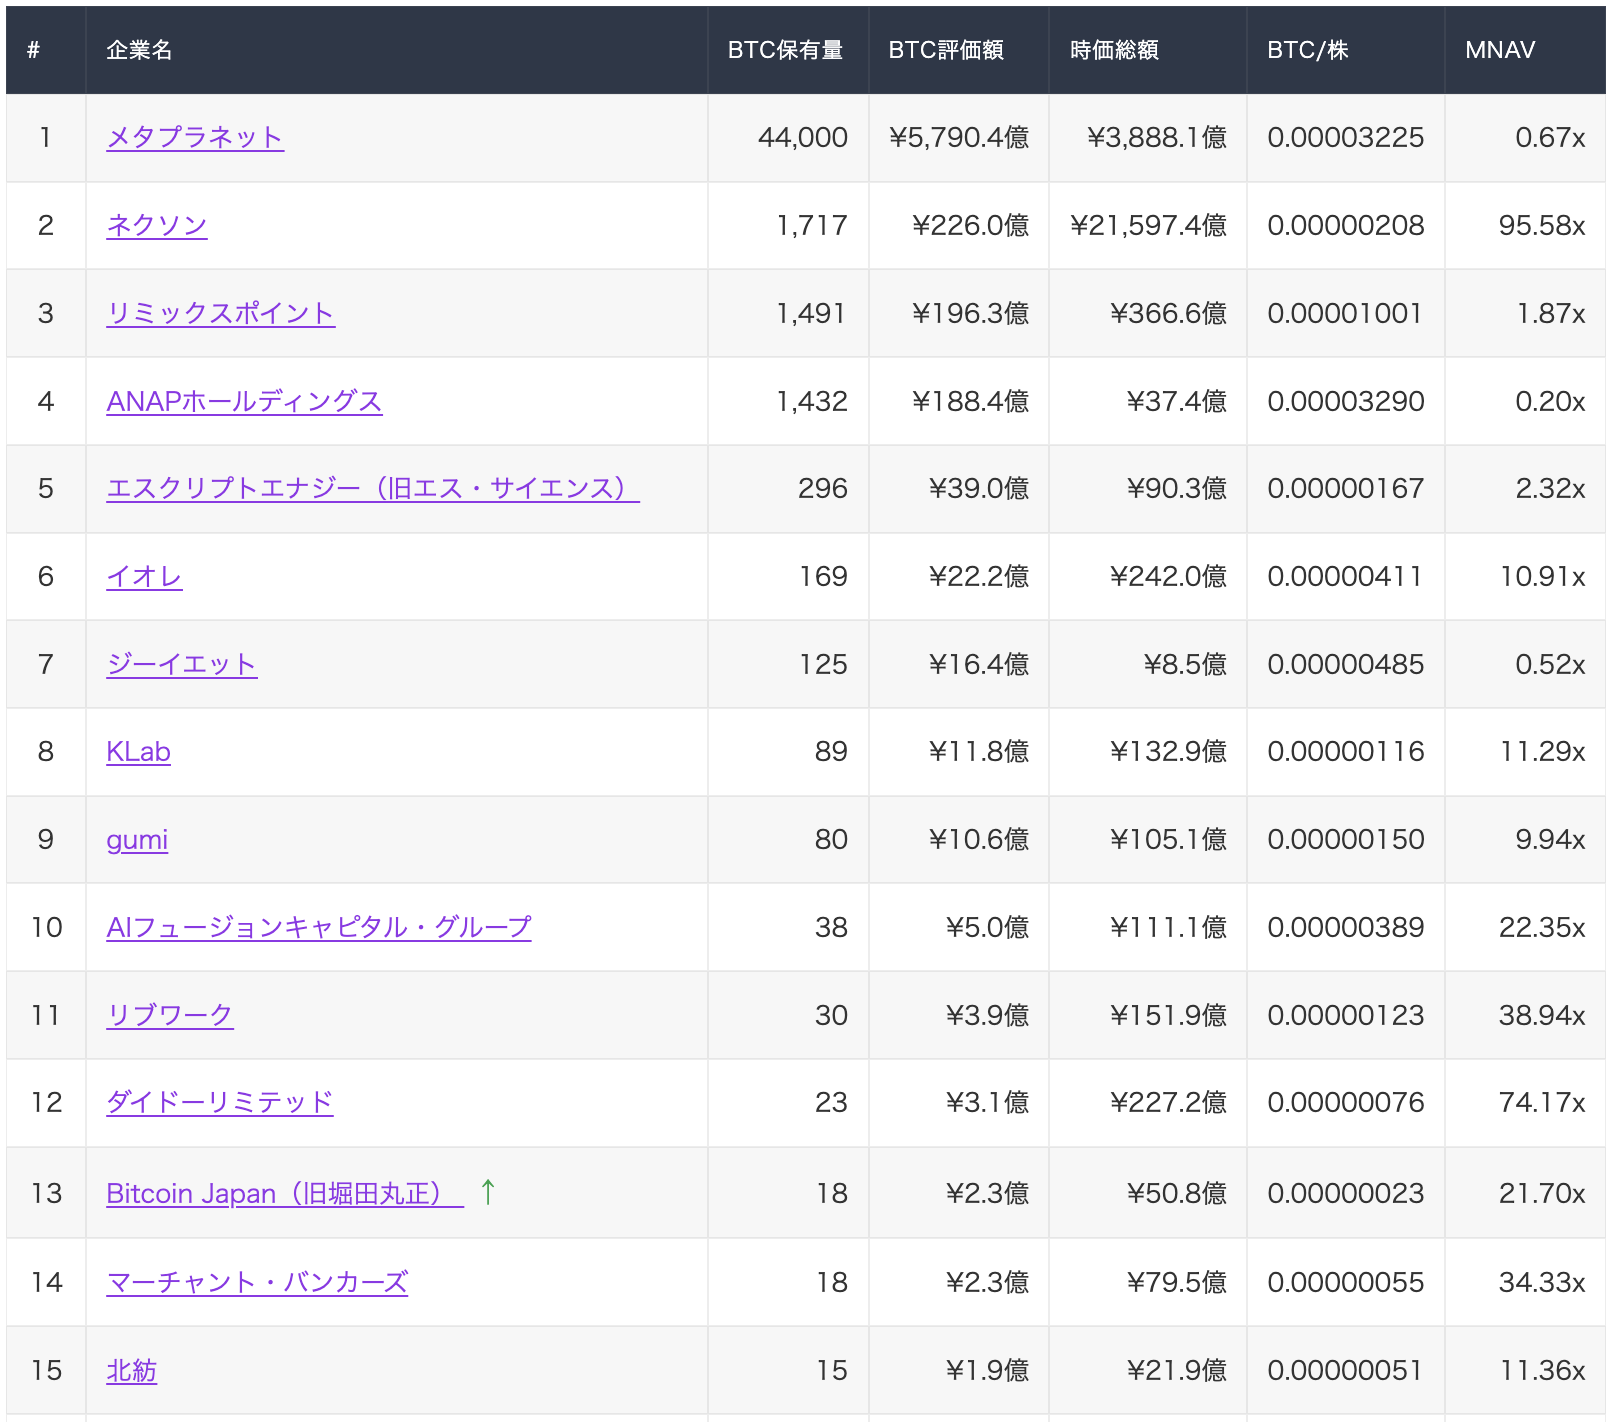1614x1422 pixels.
Task: Click the BTC保有量 column header
Action: coord(786,50)
